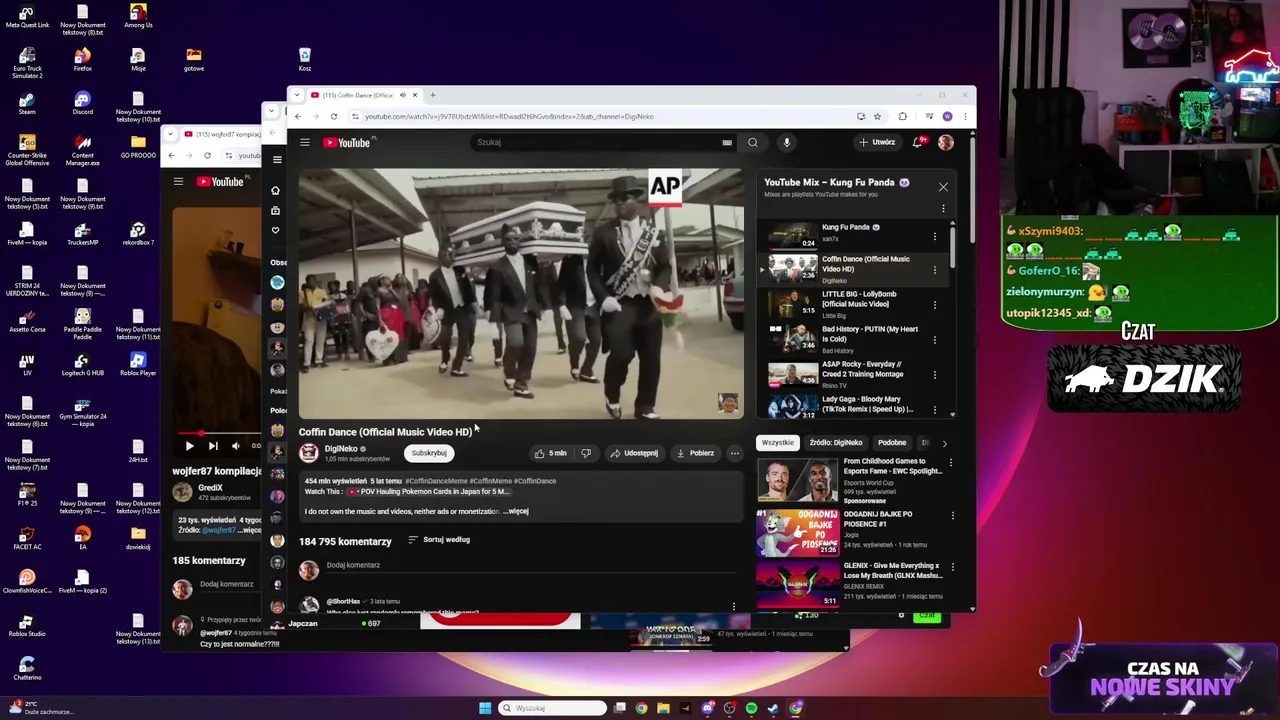The image size is (1280, 720).
Task: Open Discord from the taskbar
Action: point(707,708)
